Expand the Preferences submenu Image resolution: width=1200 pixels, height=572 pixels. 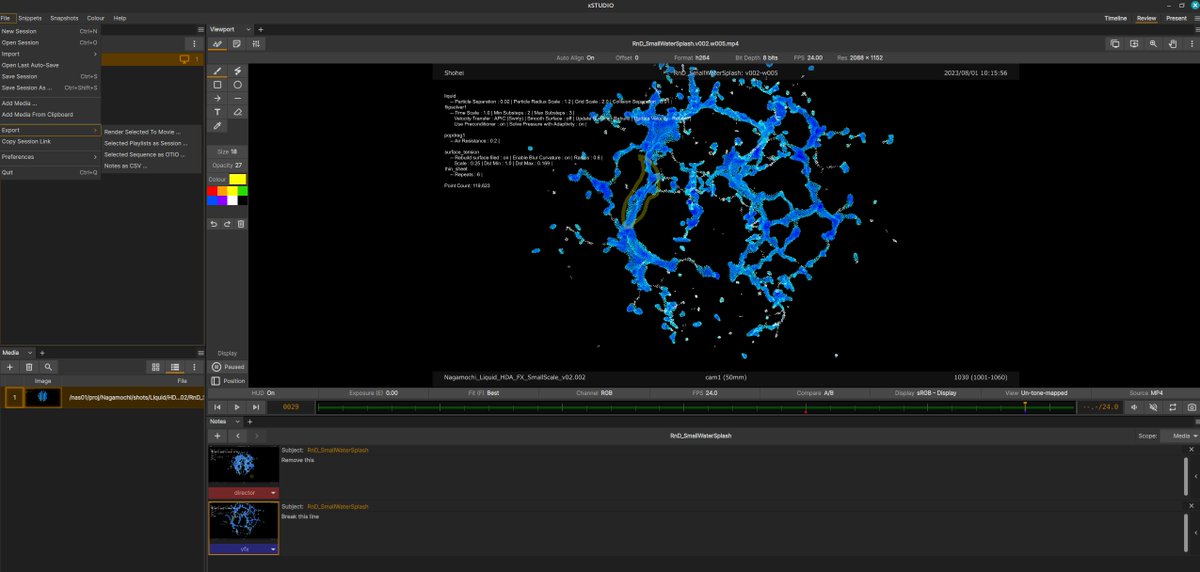point(50,157)
